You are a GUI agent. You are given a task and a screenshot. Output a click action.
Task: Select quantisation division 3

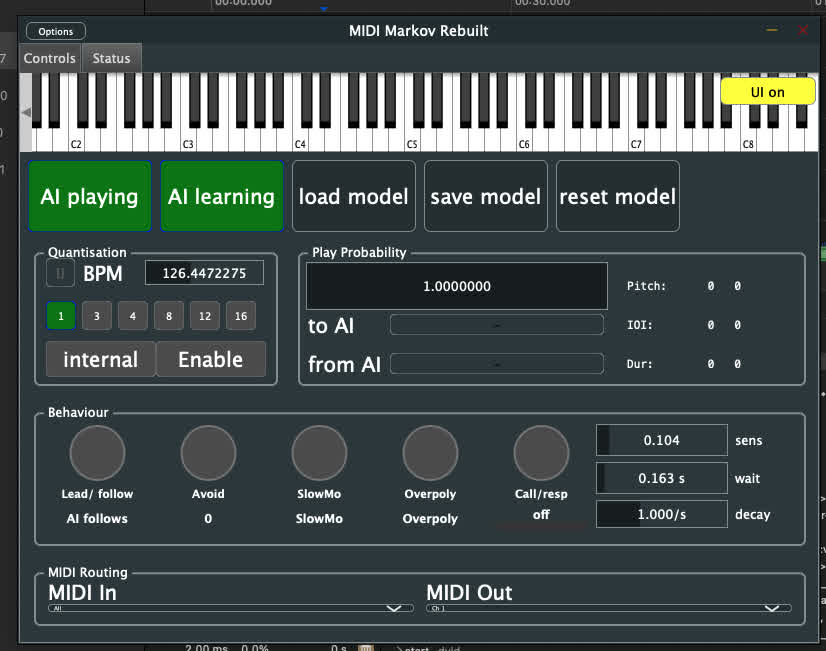[x=96, y=315]
